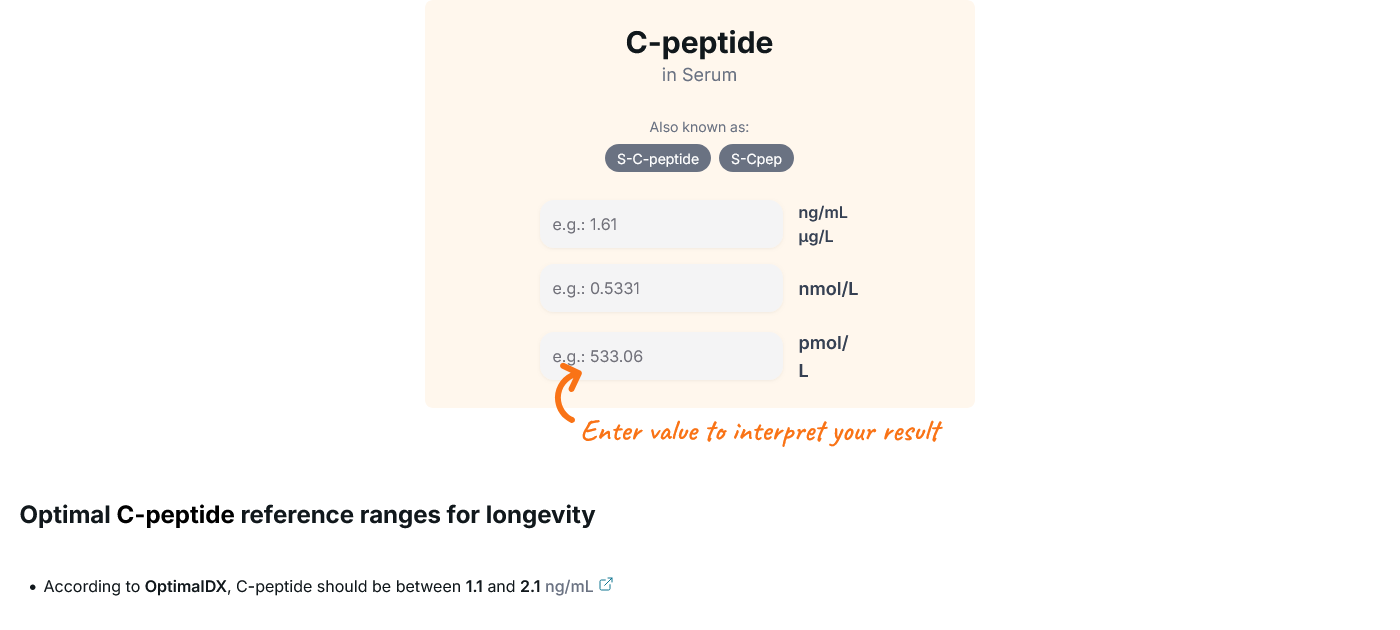Click the C-peptide card title
This screenshot has height=630, width=1400.
[699, 43]
